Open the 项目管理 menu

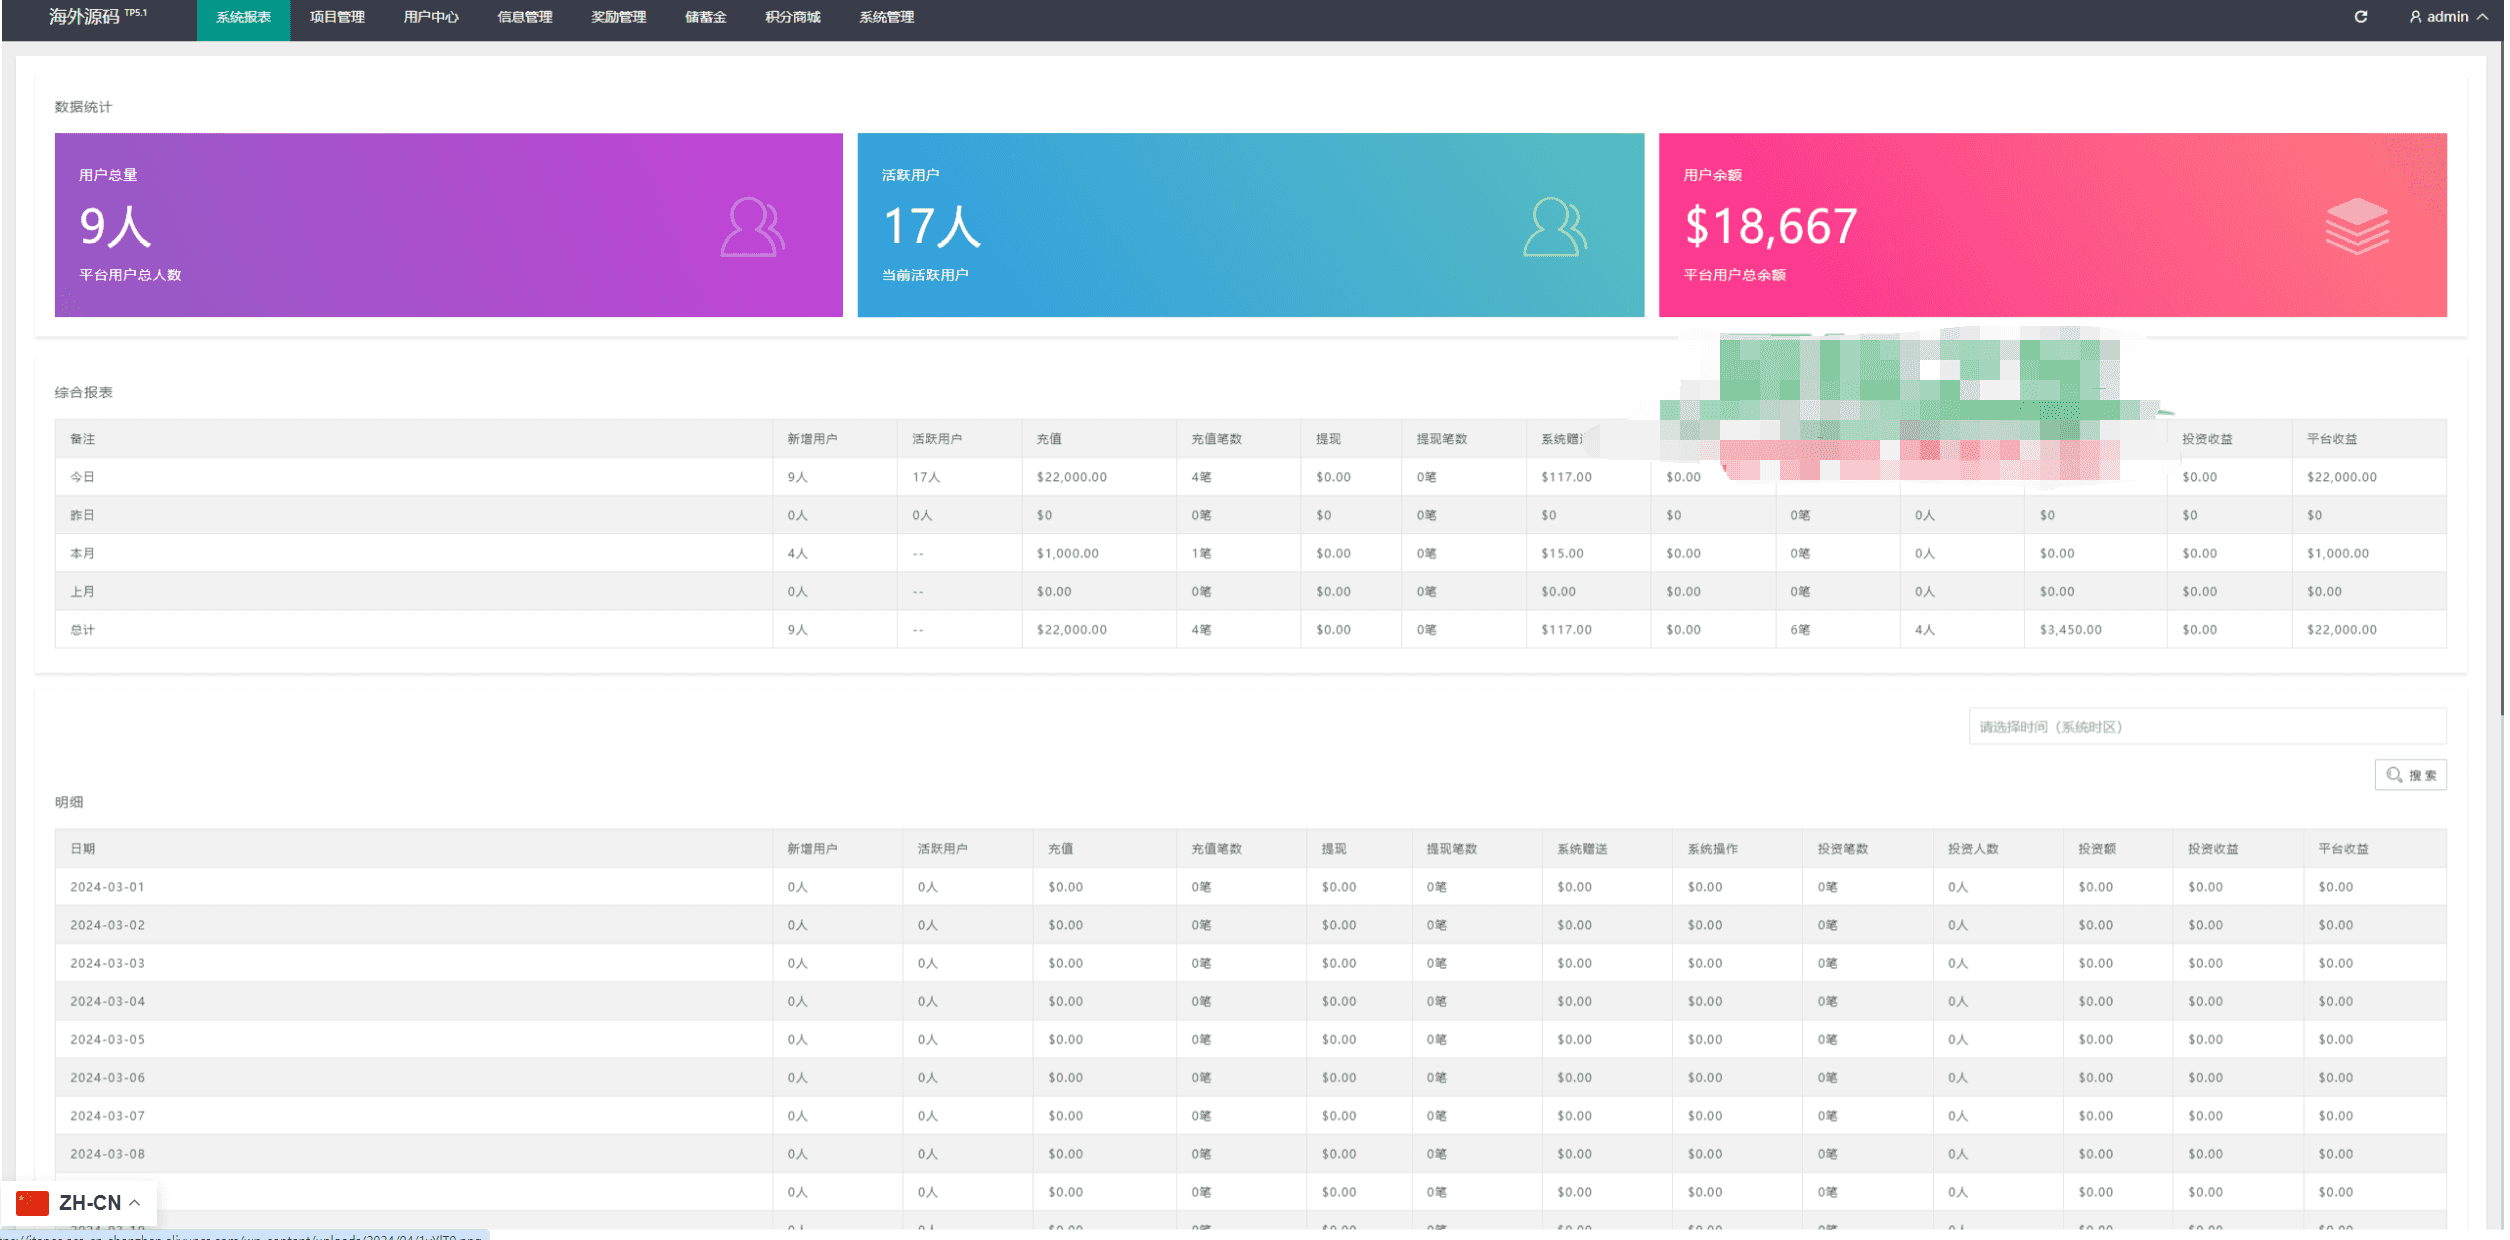(x=337, y=17)
